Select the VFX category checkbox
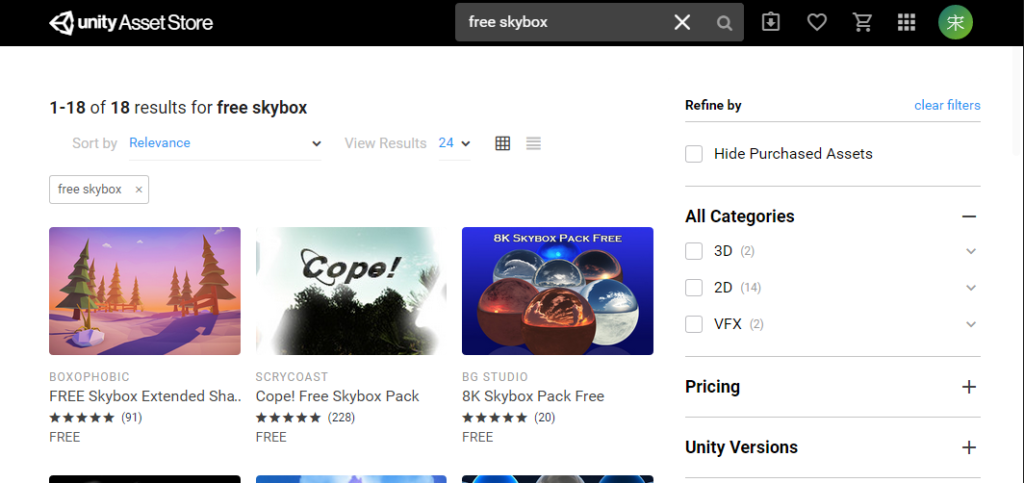Screen dimensions: 1024x483 pyautogui.click(x=694, y=324)
